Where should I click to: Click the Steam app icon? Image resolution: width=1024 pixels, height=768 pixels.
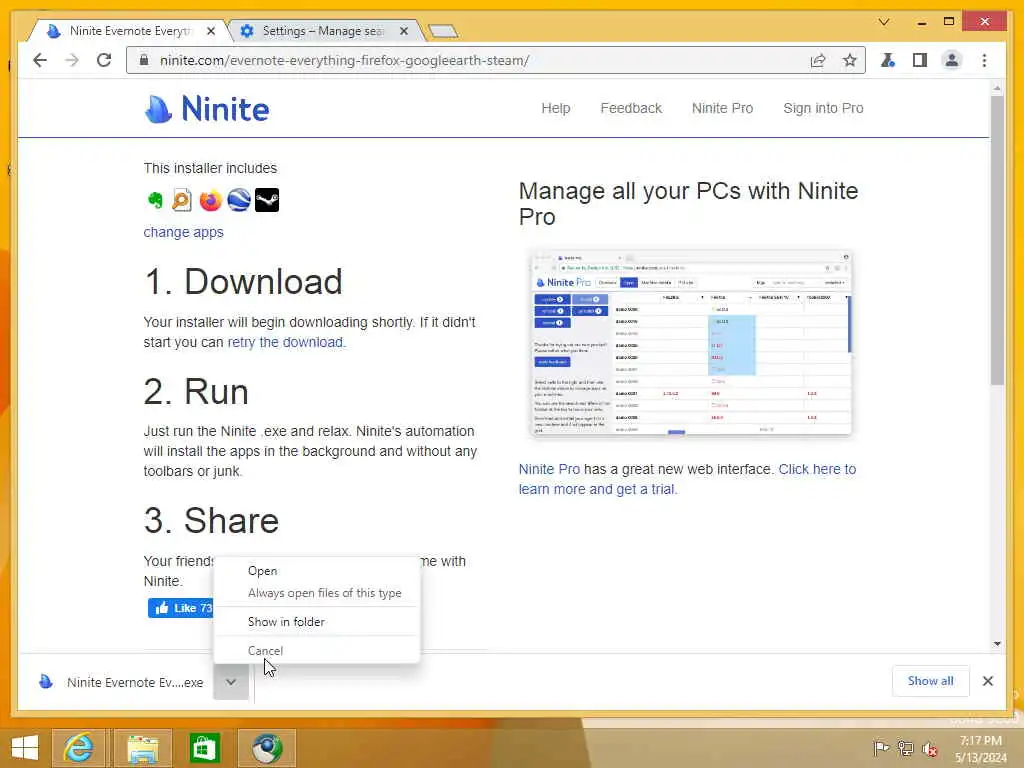pos(266,200)
